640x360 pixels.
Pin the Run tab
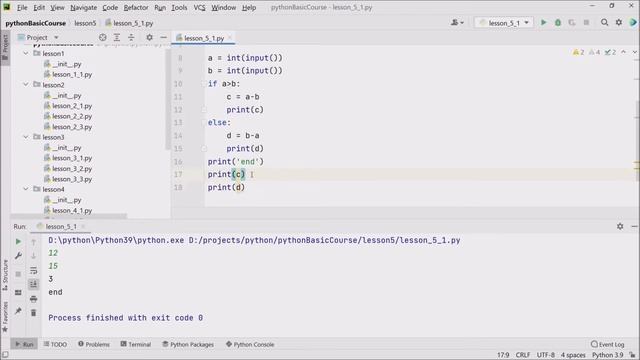click(x=18, y=311)
